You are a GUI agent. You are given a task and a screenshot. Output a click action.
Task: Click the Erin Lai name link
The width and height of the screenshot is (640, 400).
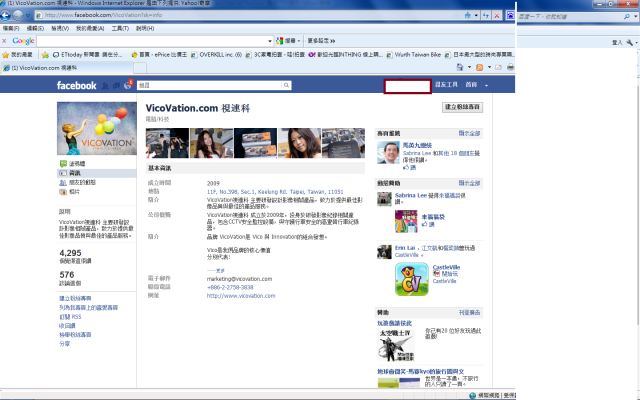point(405,248)
